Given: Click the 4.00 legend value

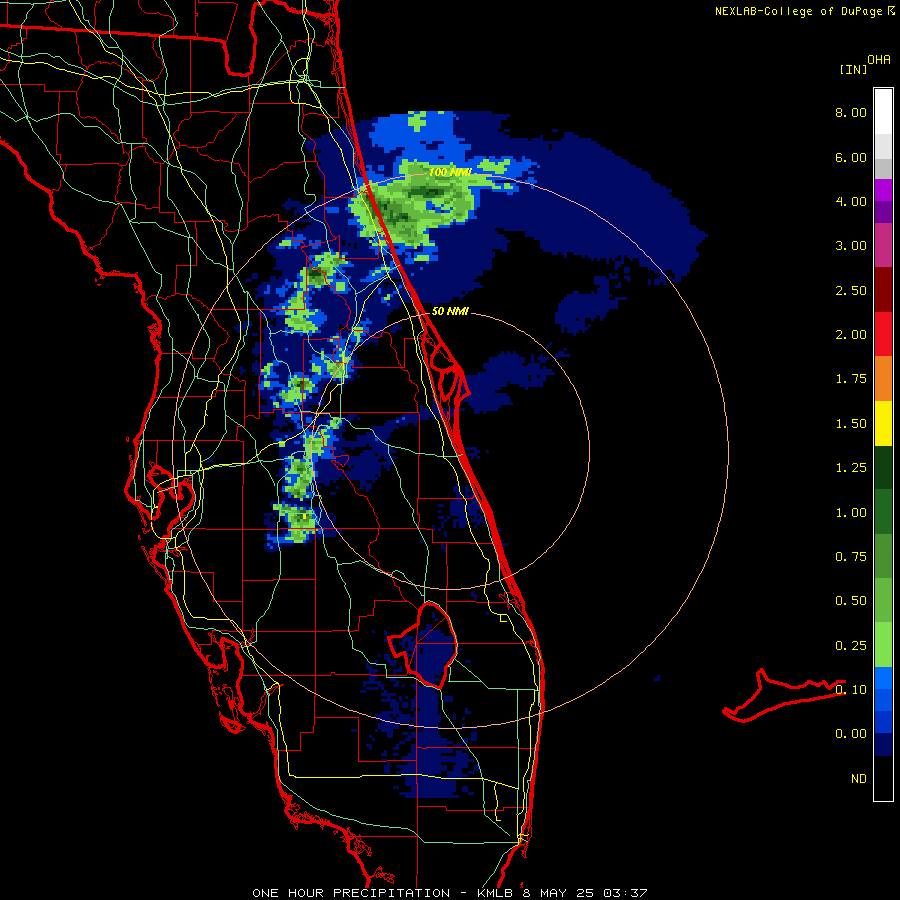Looking at the screenshot, I should click(x=851, y=201).
